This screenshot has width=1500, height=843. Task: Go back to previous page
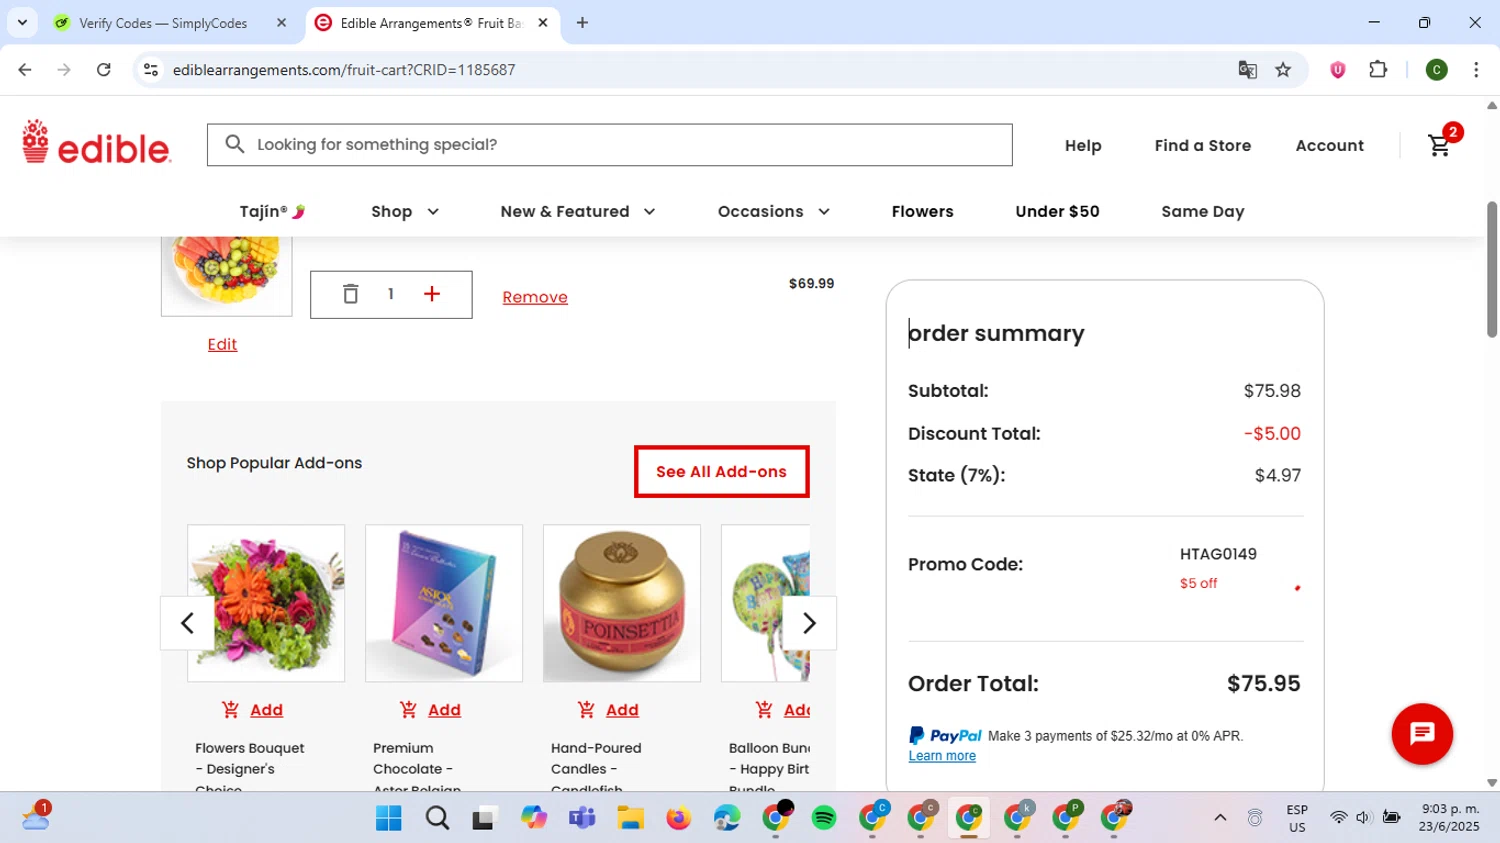25,70
